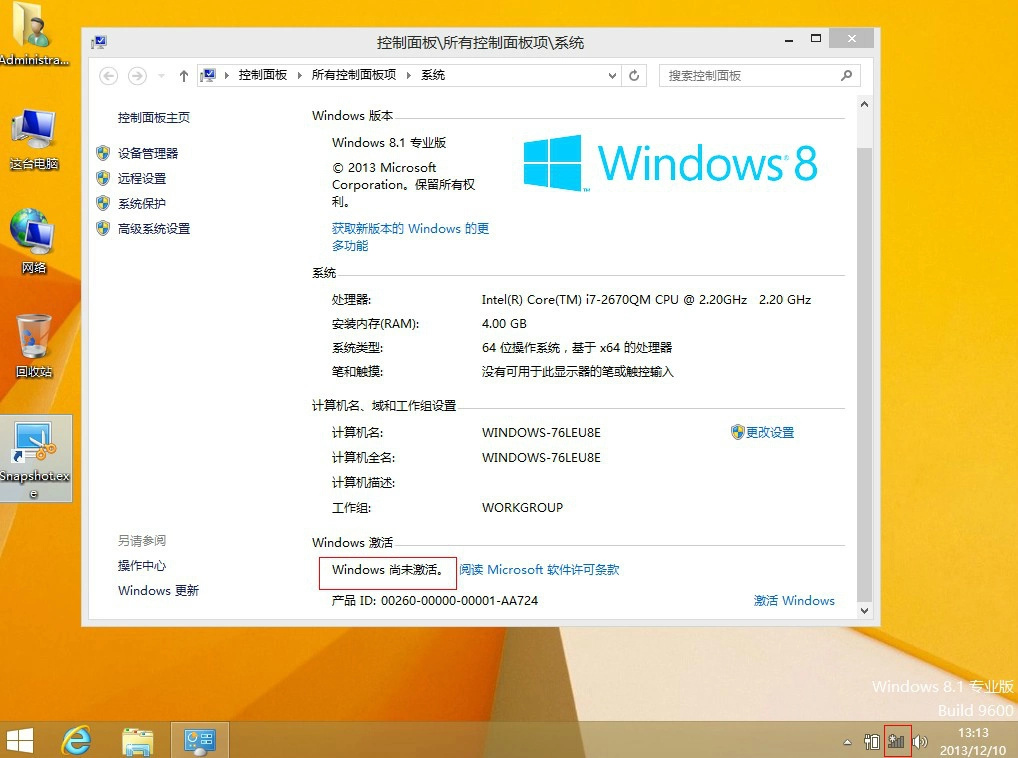Screen dimensions: 1018x758
Task: Refresh the page using the refresh icon
Action: click(634, 75)
